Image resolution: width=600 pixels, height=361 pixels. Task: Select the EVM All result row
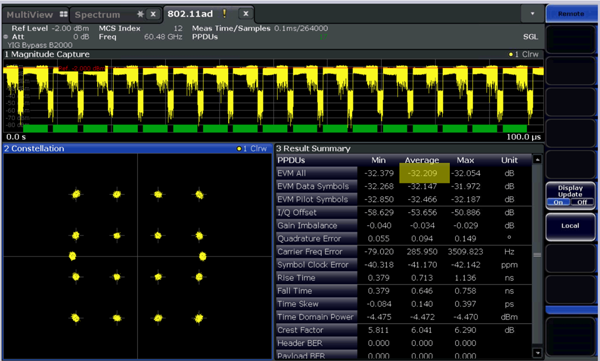(x=403, y=173)
